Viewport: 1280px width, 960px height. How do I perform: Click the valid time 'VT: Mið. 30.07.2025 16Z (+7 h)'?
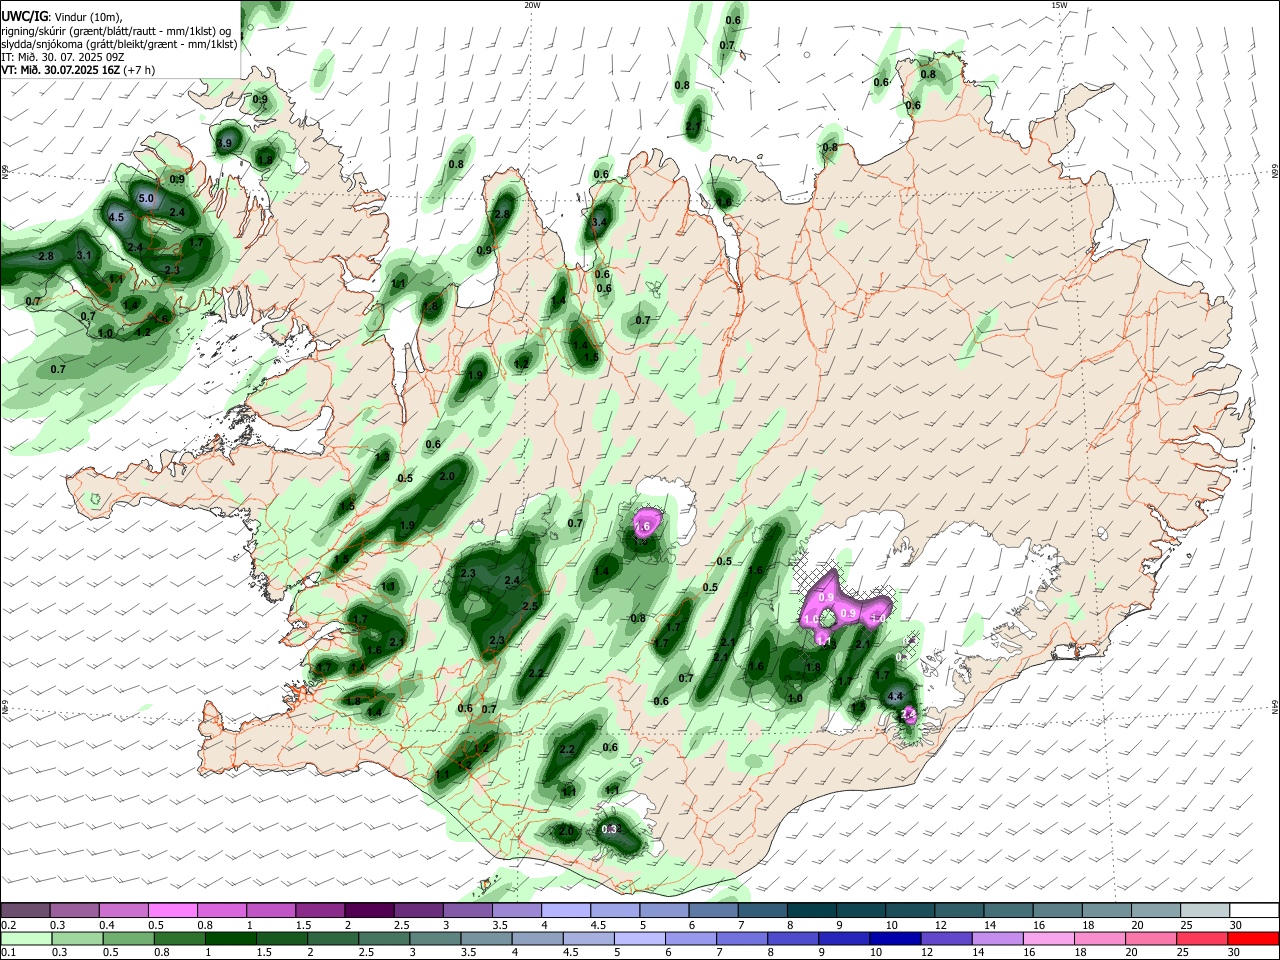[78, 70]
